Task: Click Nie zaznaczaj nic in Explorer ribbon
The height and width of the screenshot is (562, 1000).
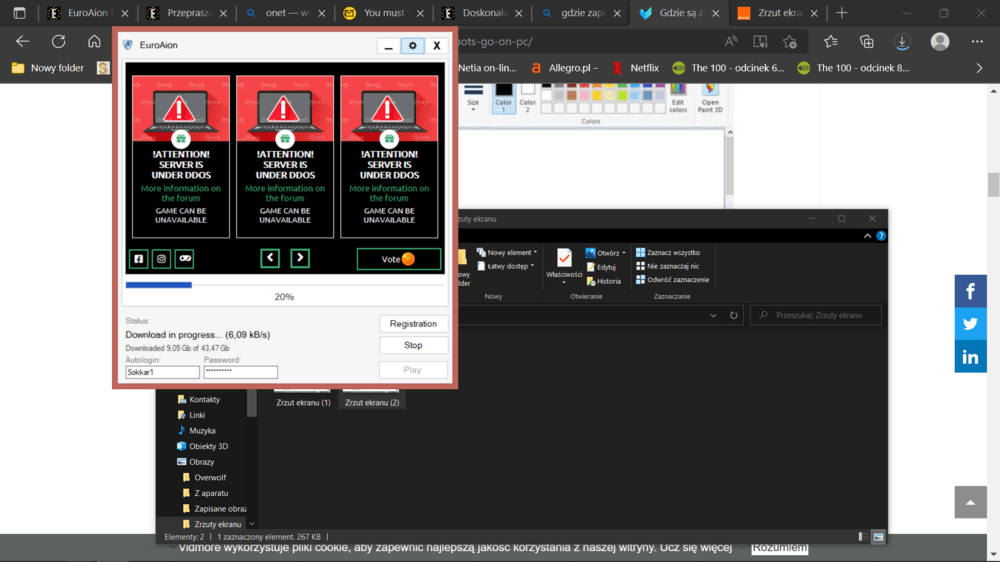Action: (x=672, y=266)
